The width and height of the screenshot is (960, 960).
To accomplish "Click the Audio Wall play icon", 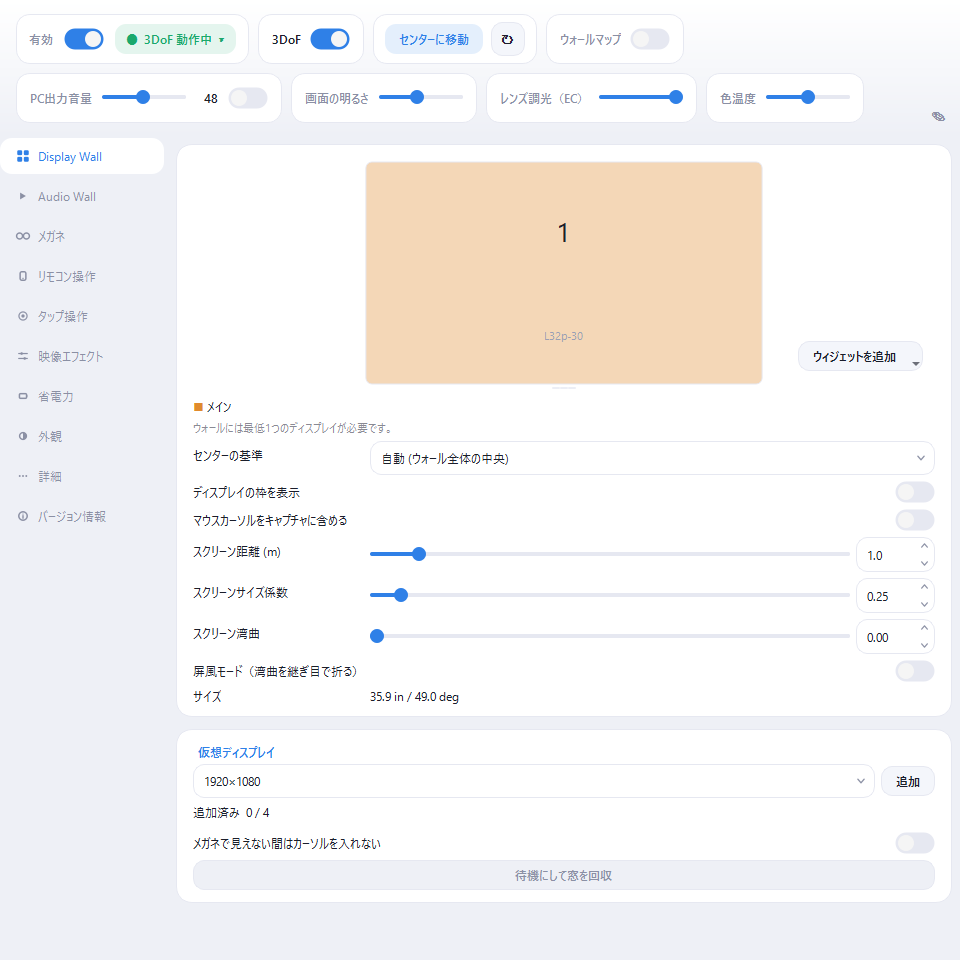I will (x=23, y=196).
